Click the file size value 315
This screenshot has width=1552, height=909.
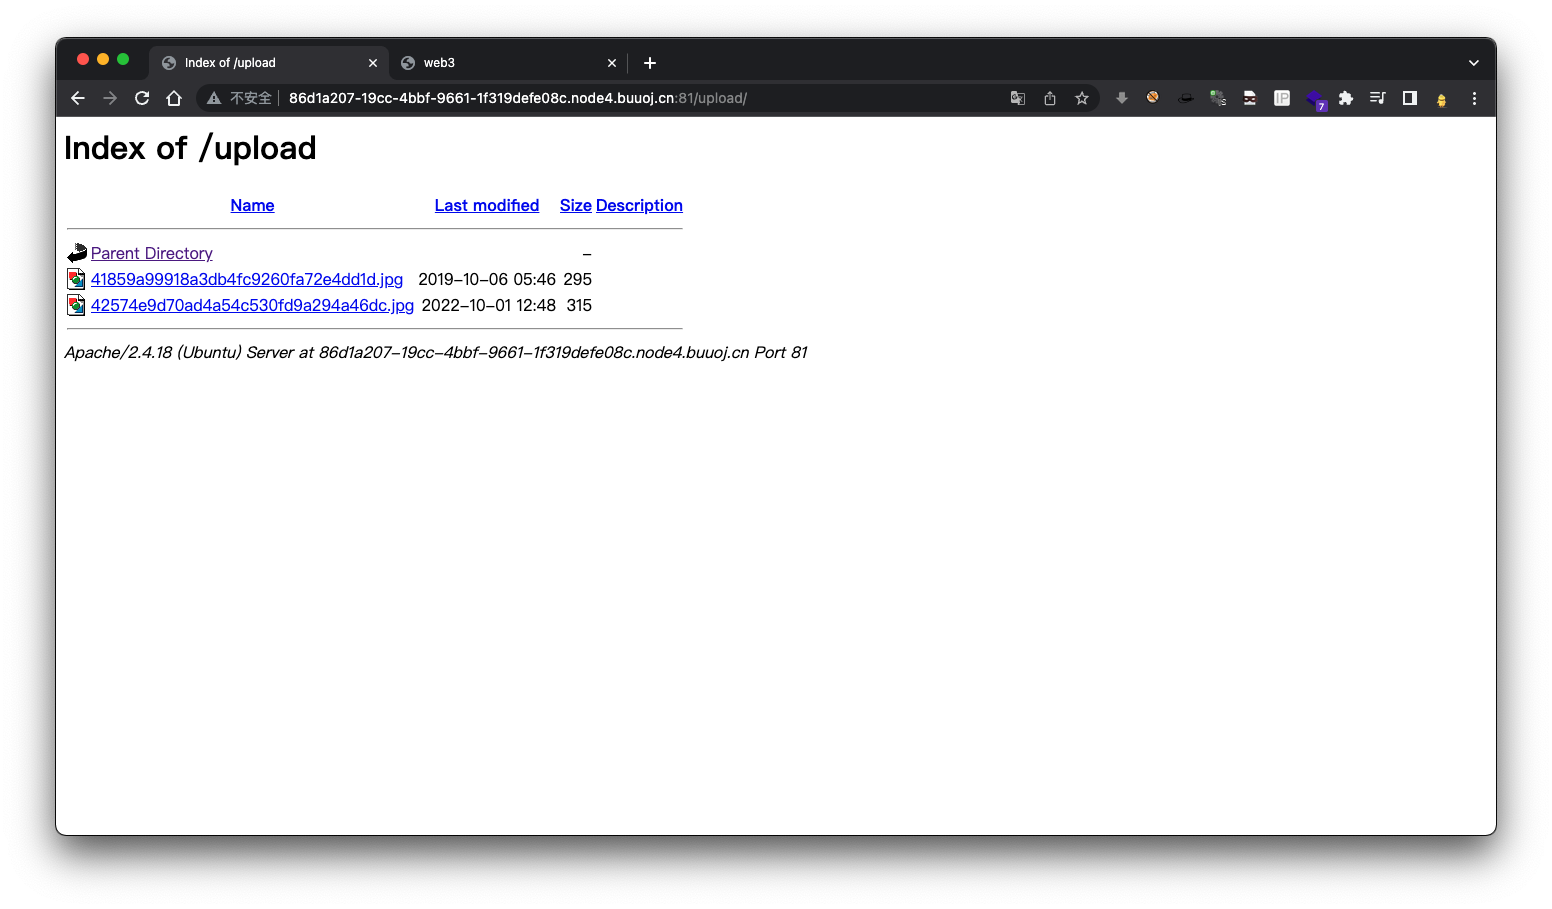click(x=579, y=305)
